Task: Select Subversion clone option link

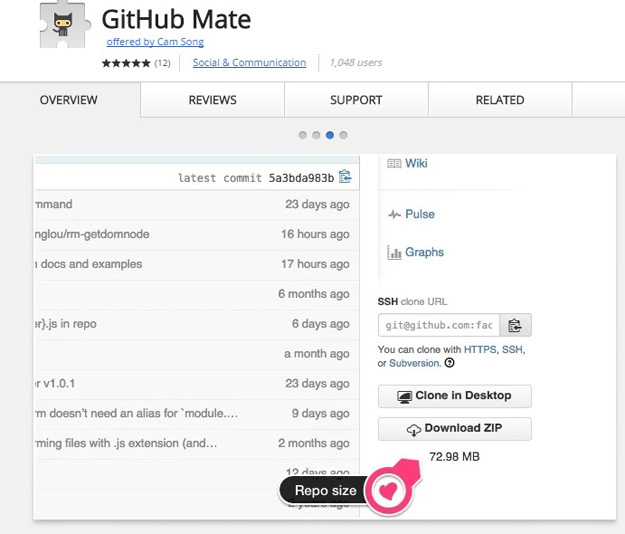Action: 415,363
